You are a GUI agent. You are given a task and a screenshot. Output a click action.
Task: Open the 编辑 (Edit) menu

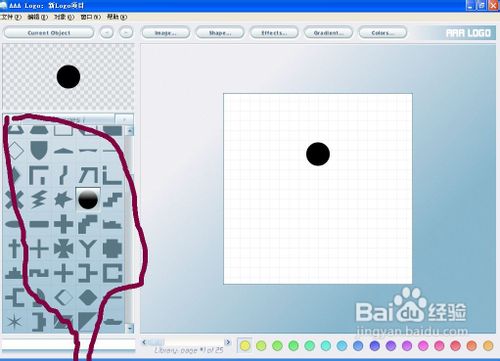38,17
